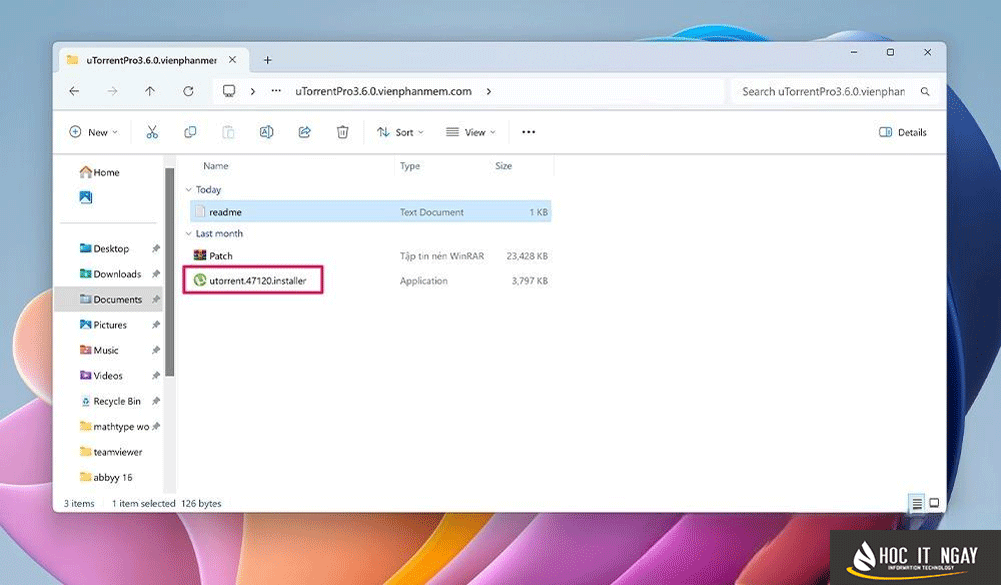Click the Type column header
Image resolution: width=1001 pixels, height=585 pixels.
[x=410, y=165]
